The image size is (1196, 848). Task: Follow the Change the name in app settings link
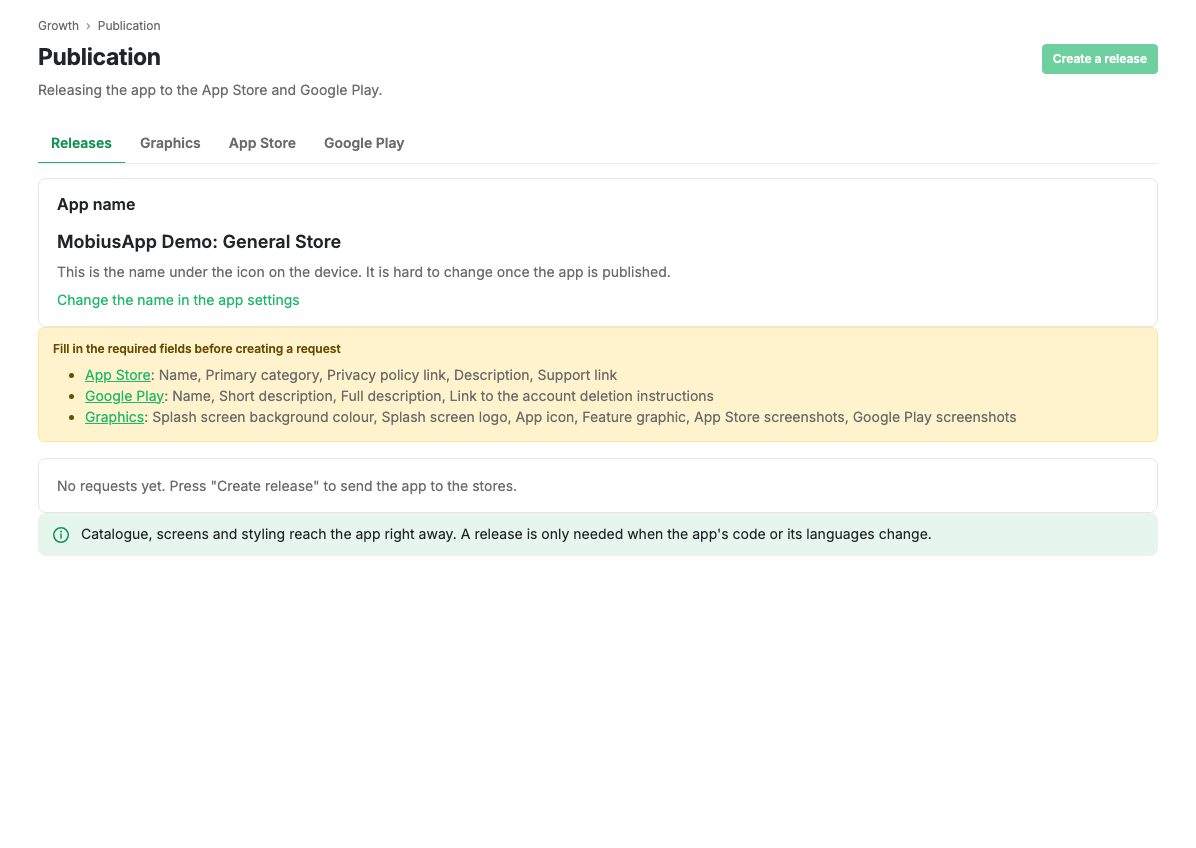coord(178,300)
